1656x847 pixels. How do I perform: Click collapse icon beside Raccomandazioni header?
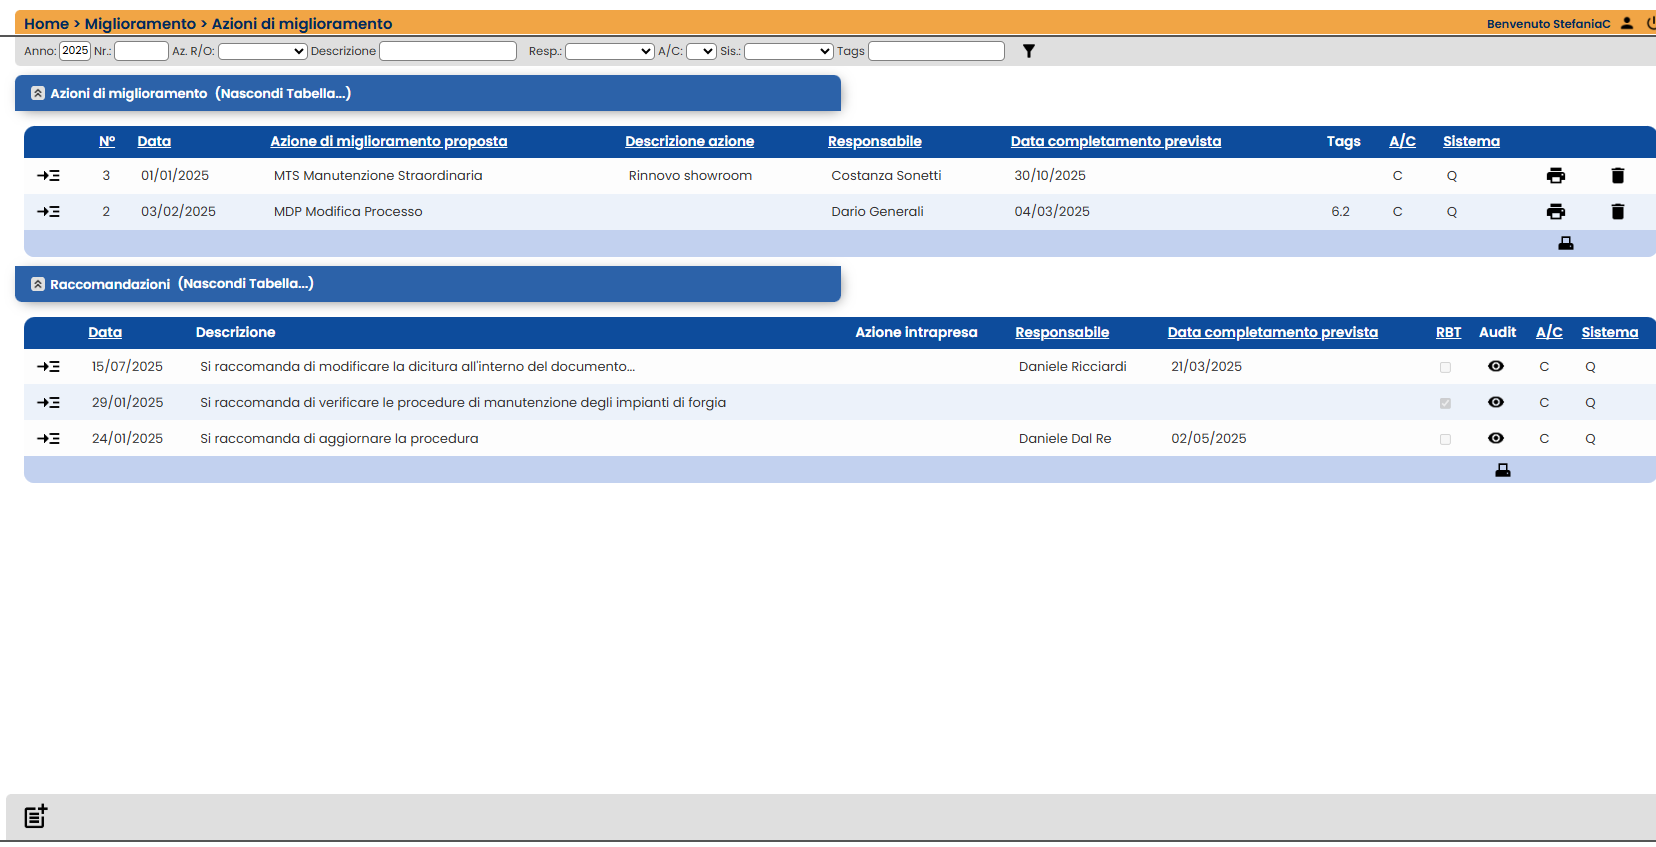[x=38, y=284]
